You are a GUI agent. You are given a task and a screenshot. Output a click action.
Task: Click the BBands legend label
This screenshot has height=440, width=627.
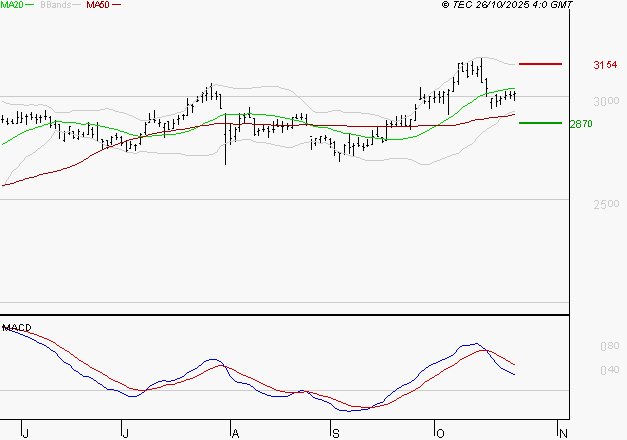(56, 5)
